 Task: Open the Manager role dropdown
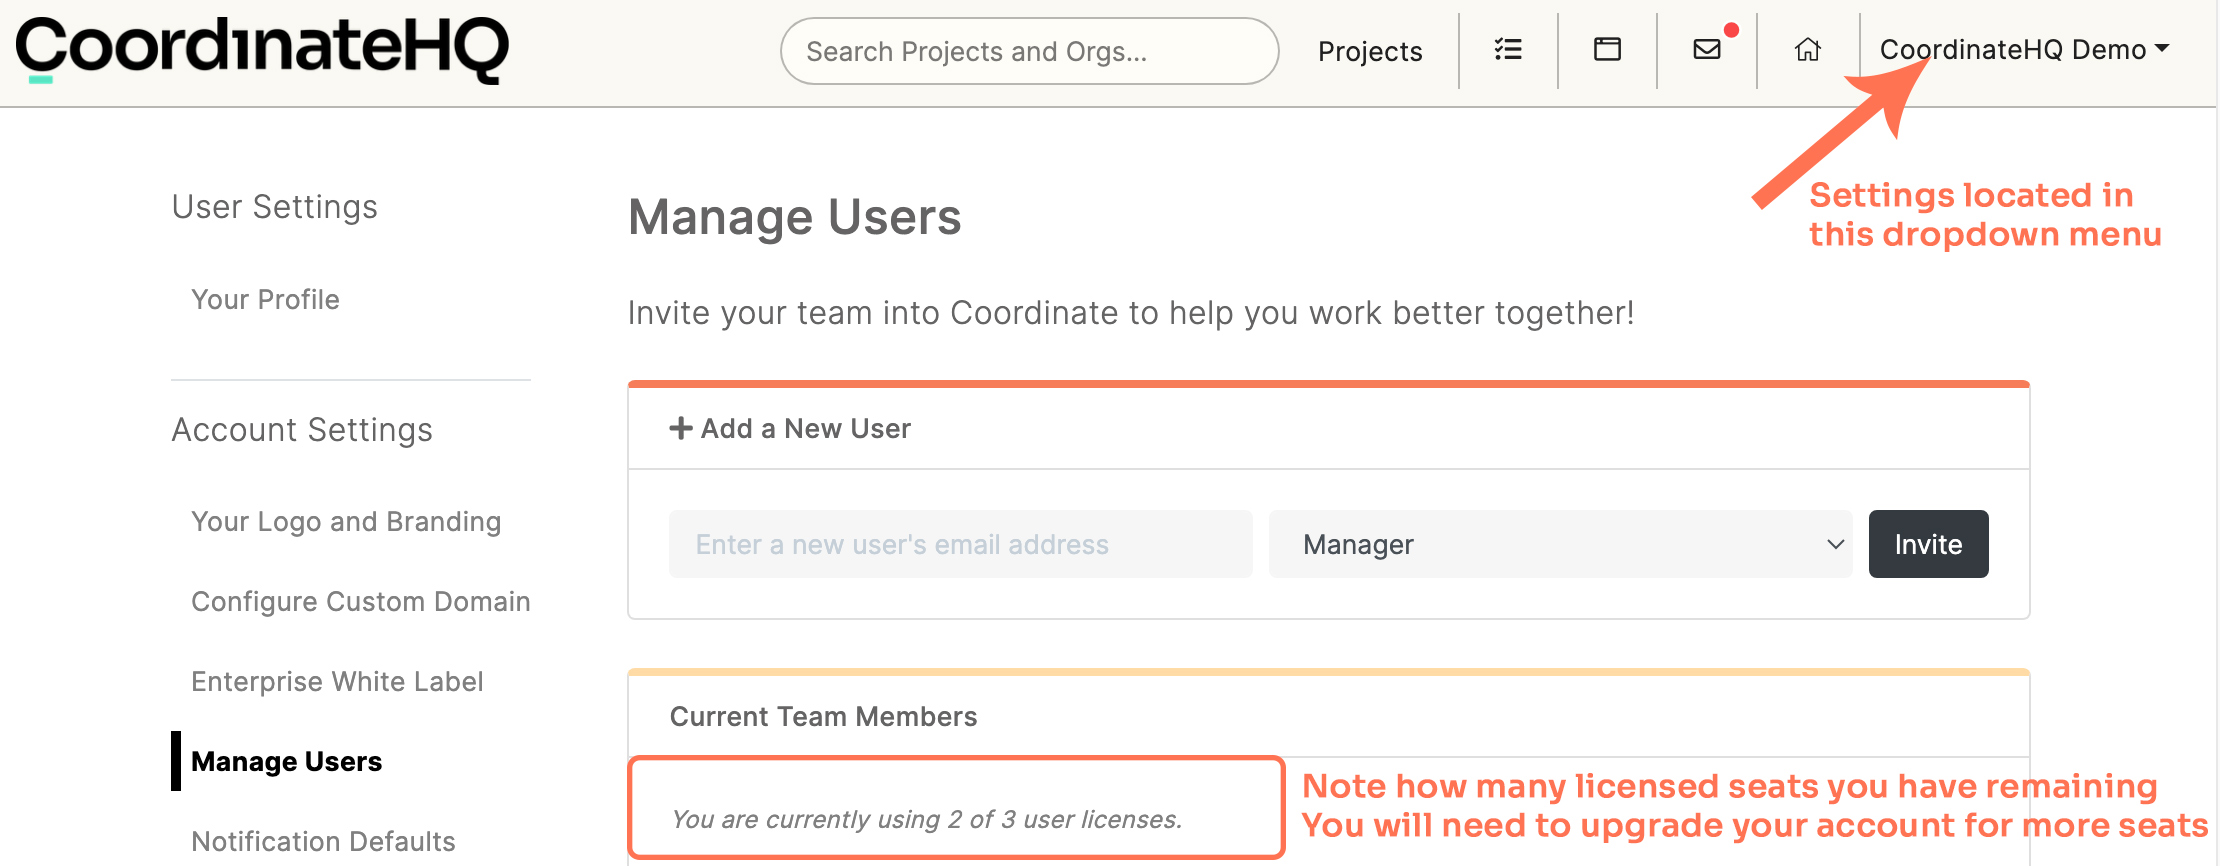click(x=1560, y=544)
